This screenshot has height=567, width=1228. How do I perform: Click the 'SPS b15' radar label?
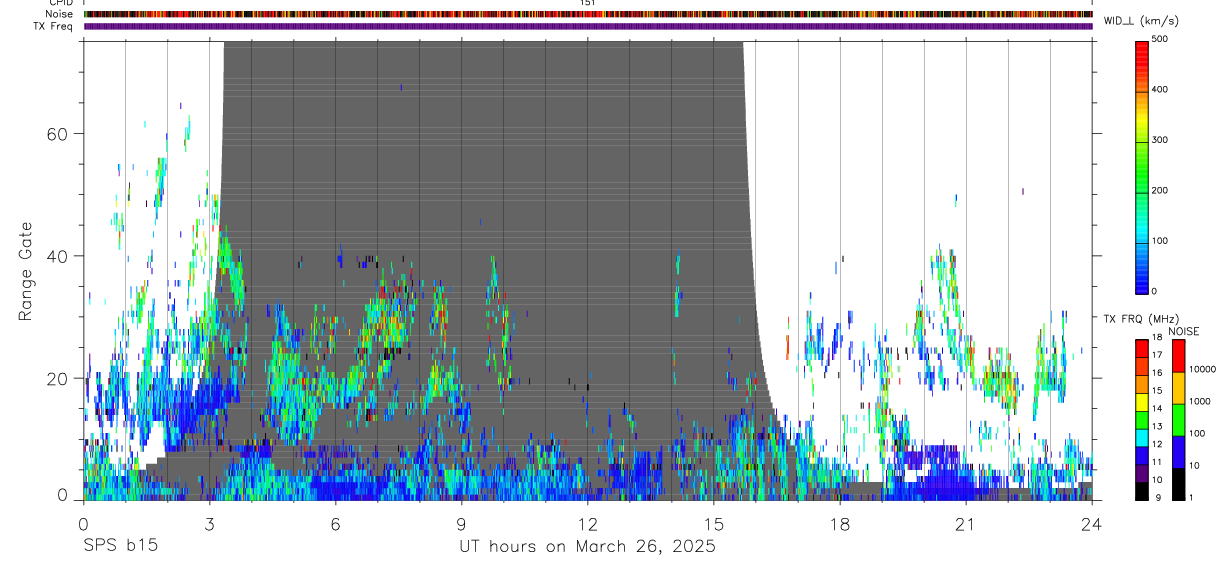[x=119, y=546]
